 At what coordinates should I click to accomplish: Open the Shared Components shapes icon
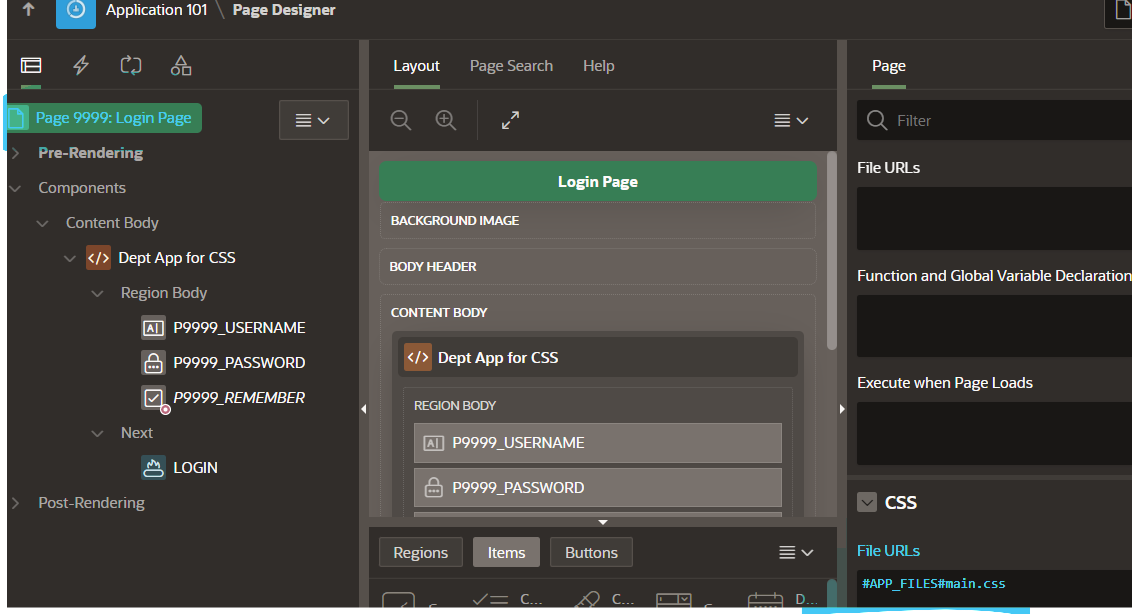click(x=181, y=66)
